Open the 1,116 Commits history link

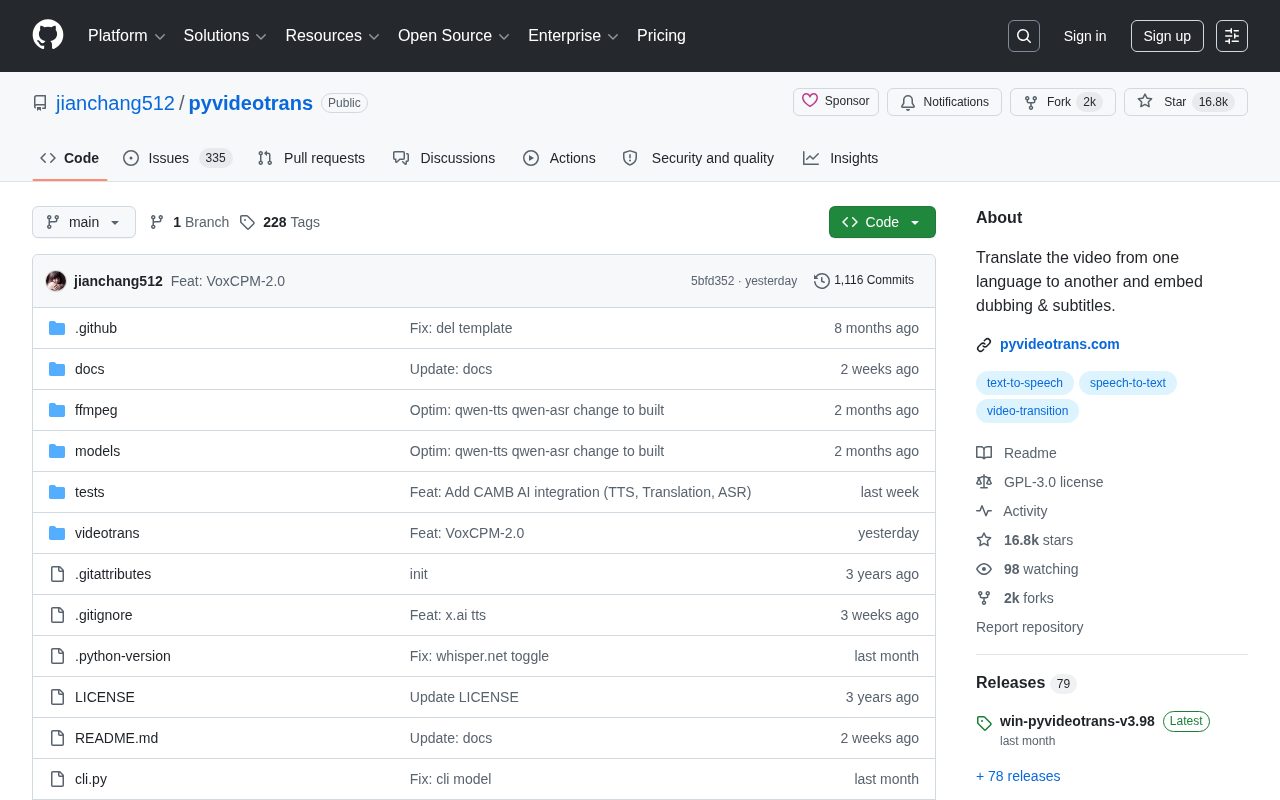(x=864, y=281)
